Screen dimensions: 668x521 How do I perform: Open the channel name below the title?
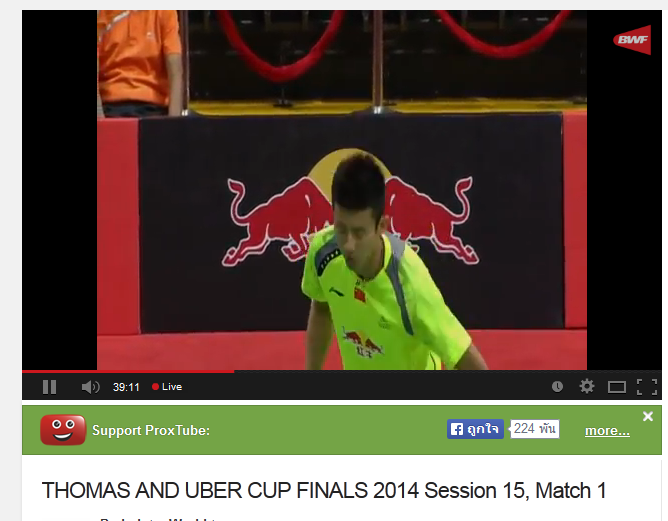click(160, 519)
